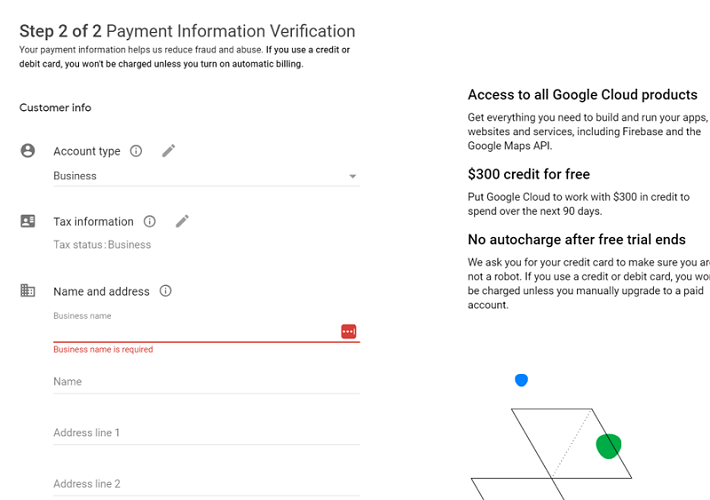Screen dimensions: 710x500
Task: Click the green shape in the illustration
Action: (608, 446)
